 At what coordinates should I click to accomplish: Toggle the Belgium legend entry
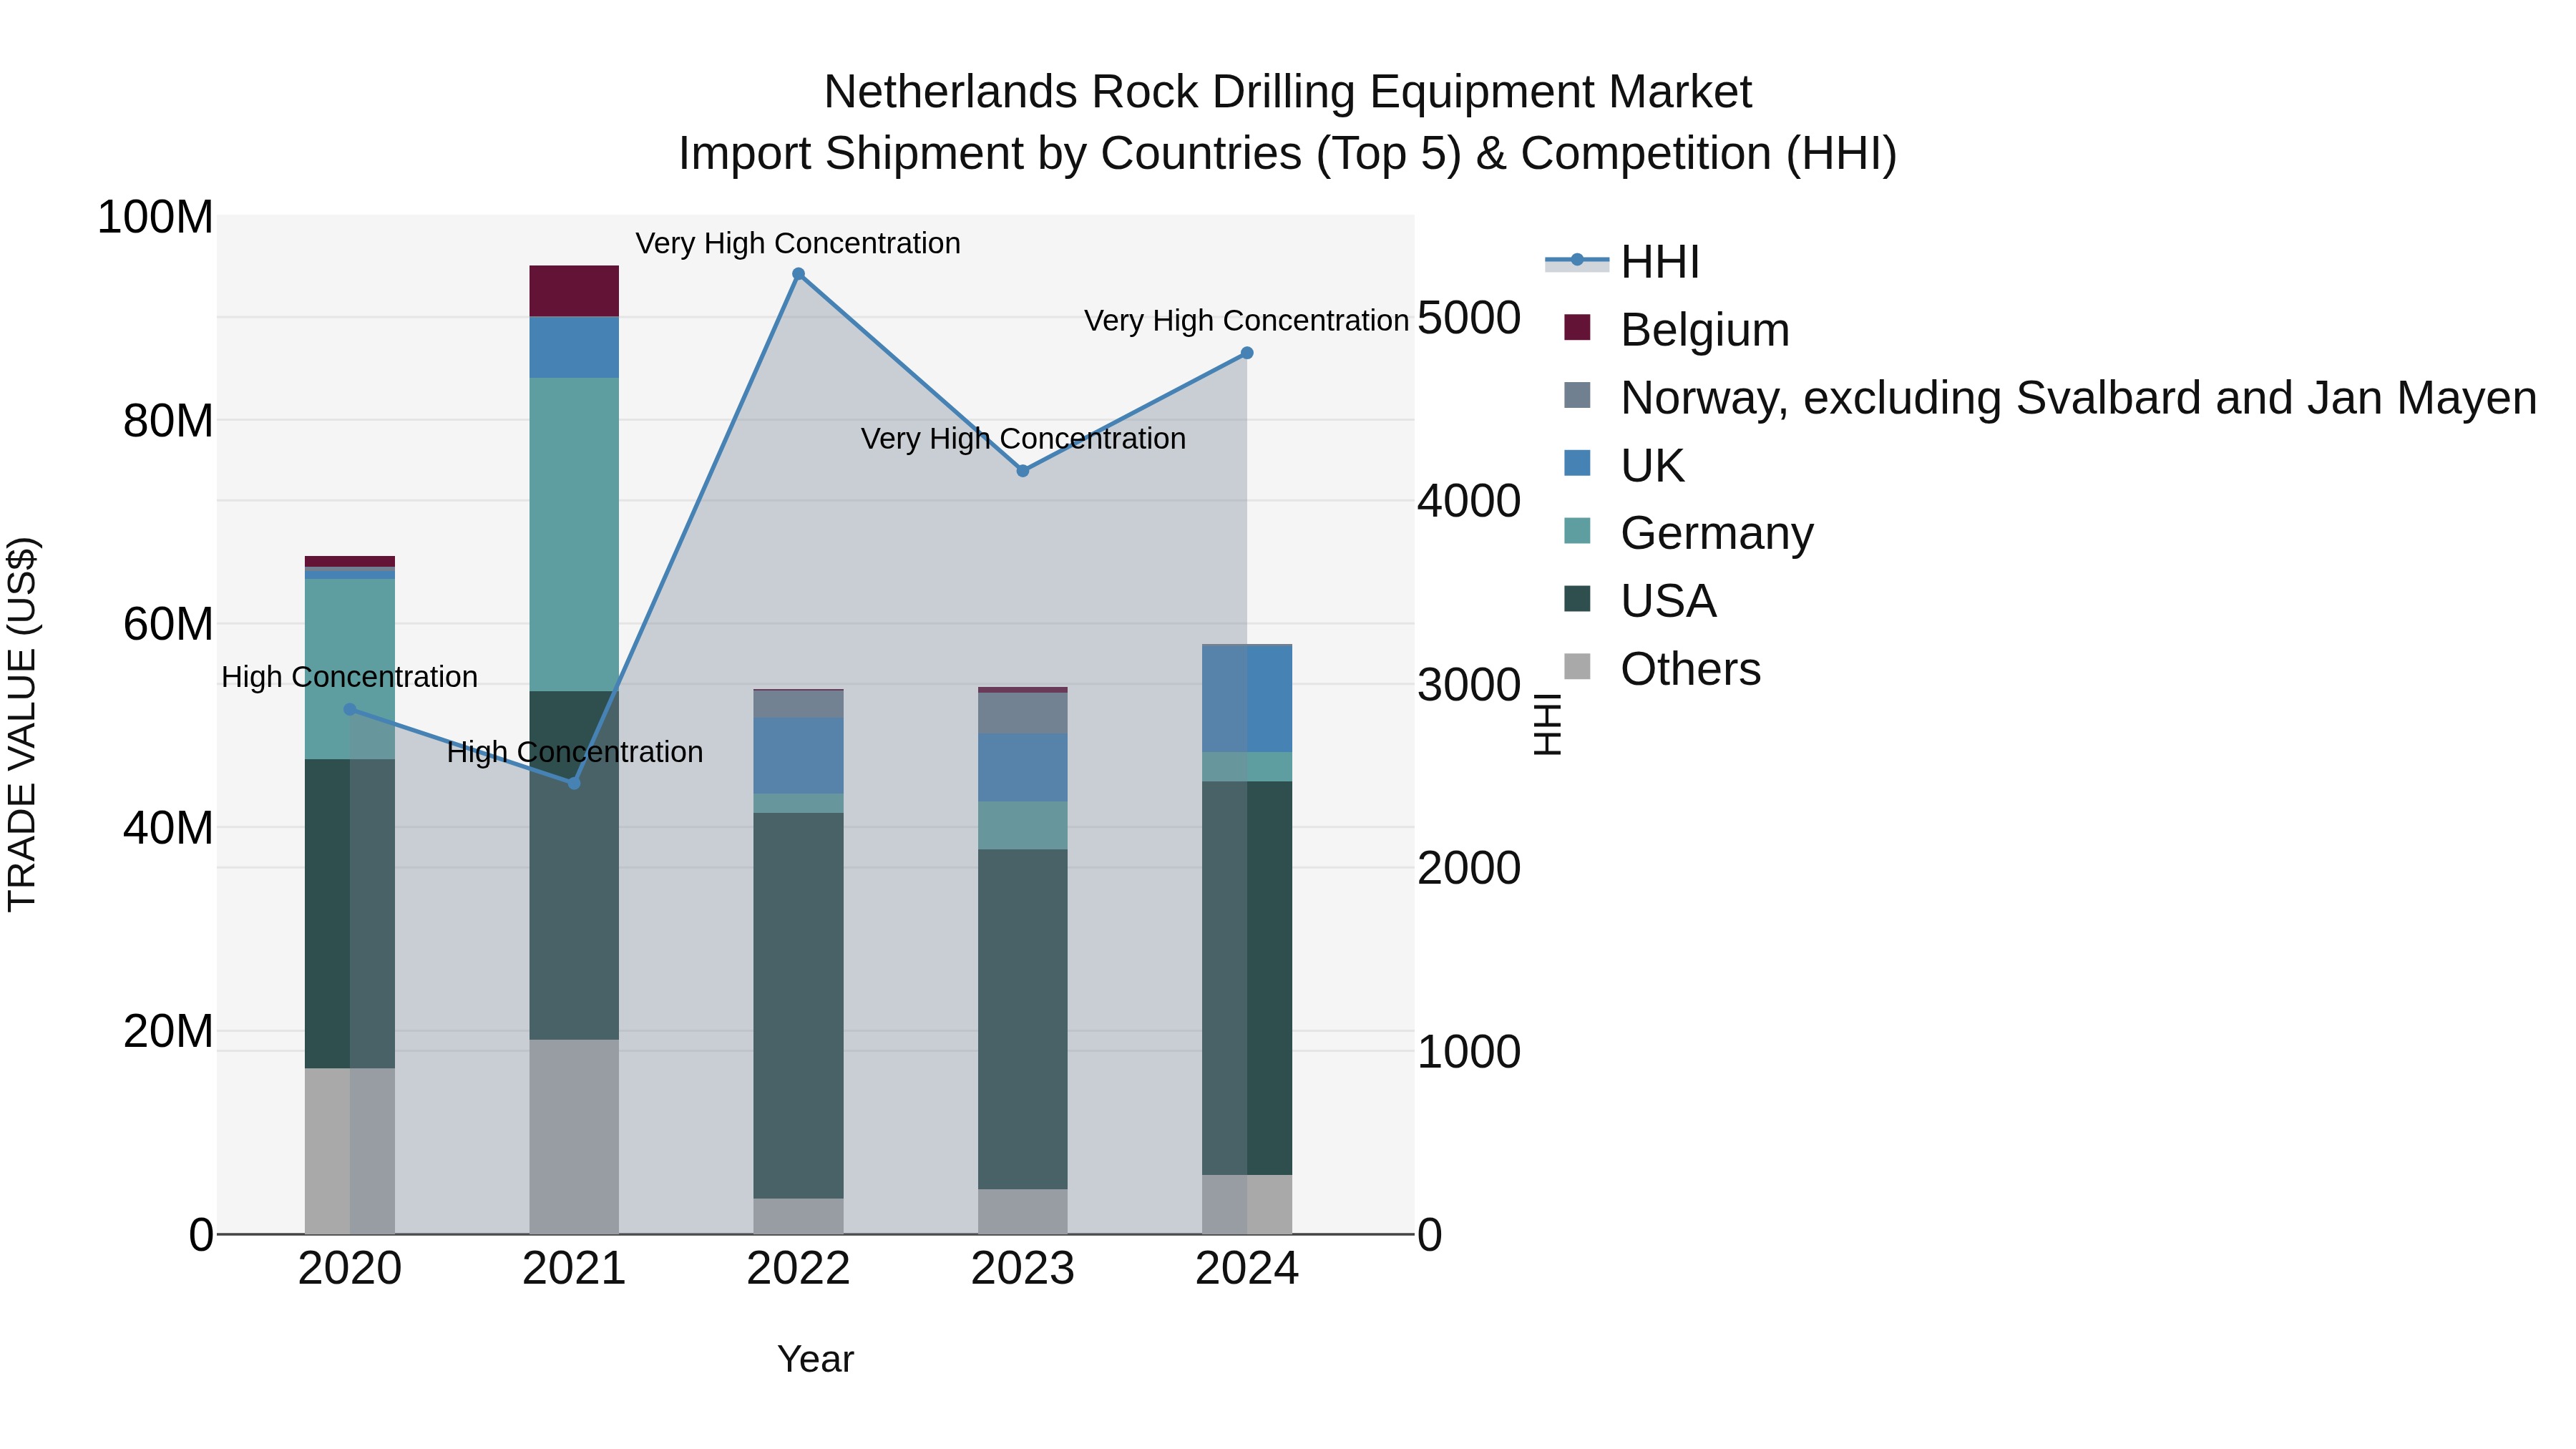coord(1676,330)
